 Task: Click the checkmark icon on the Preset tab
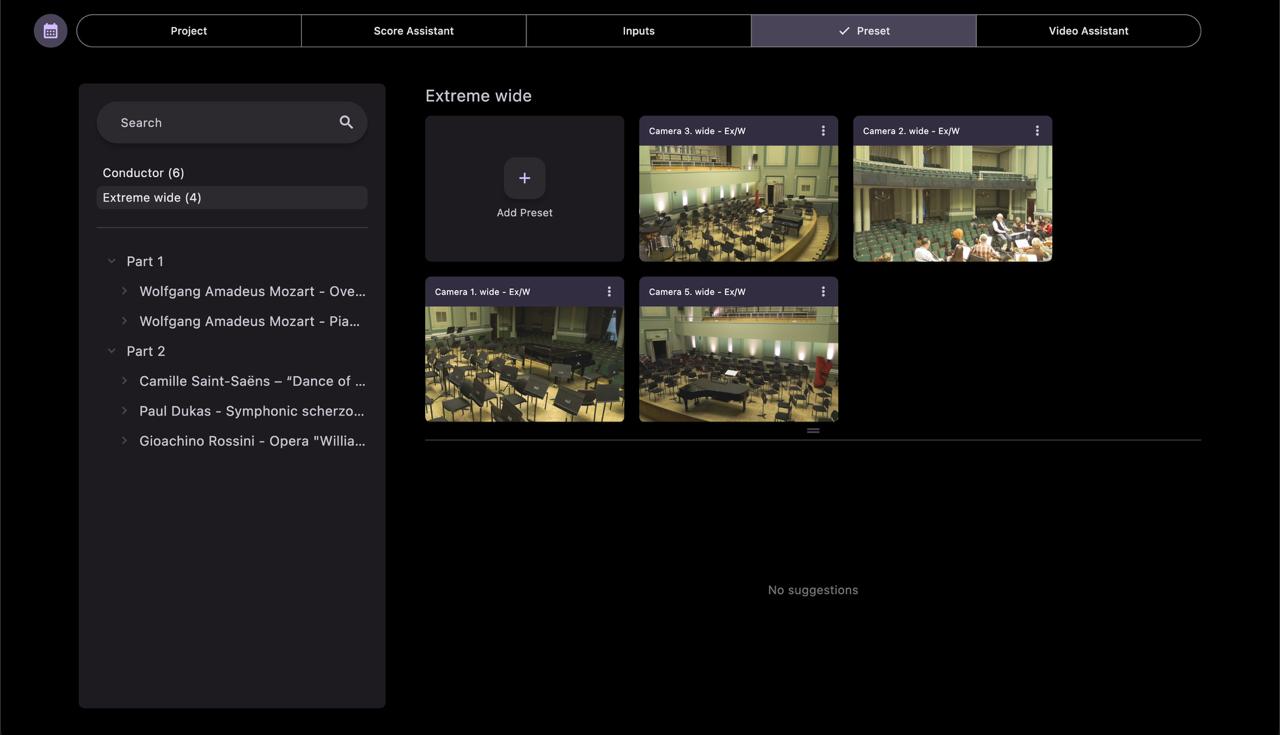841,29
